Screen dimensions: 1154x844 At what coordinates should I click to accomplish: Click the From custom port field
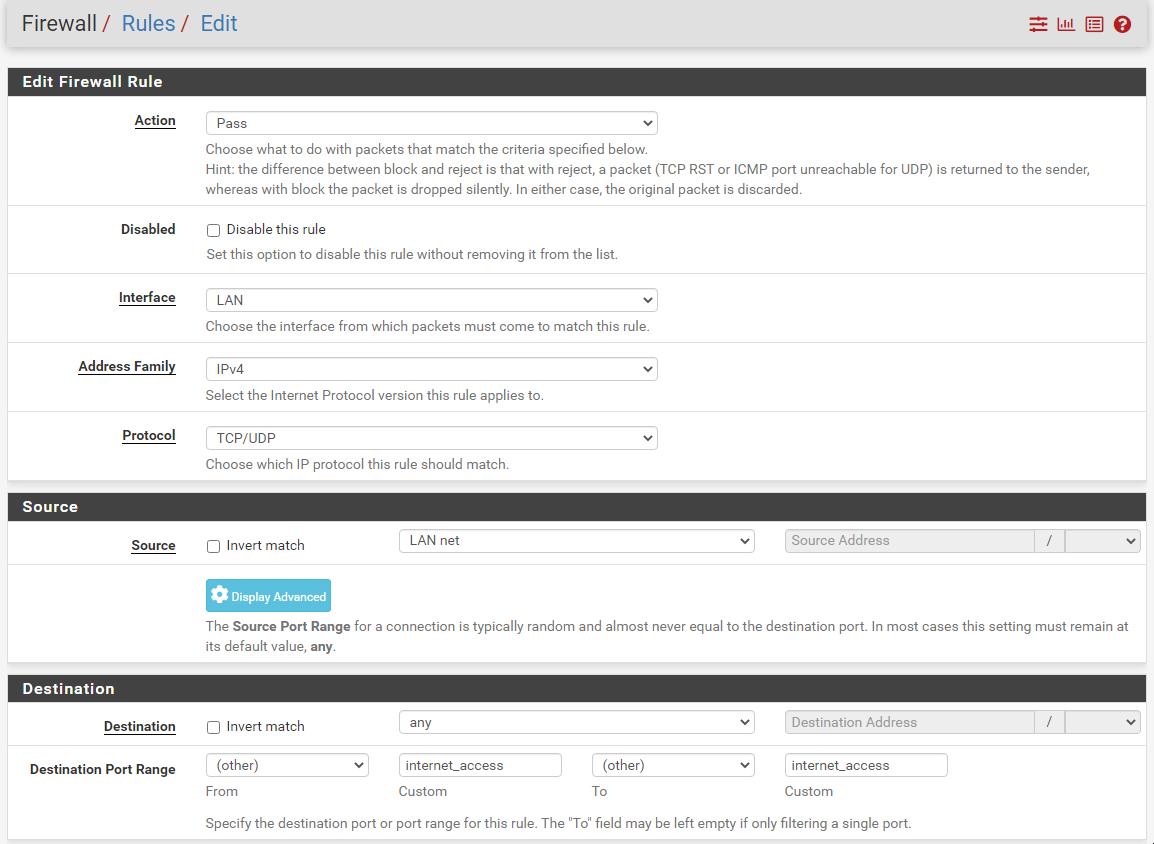(x=480, y=766)
